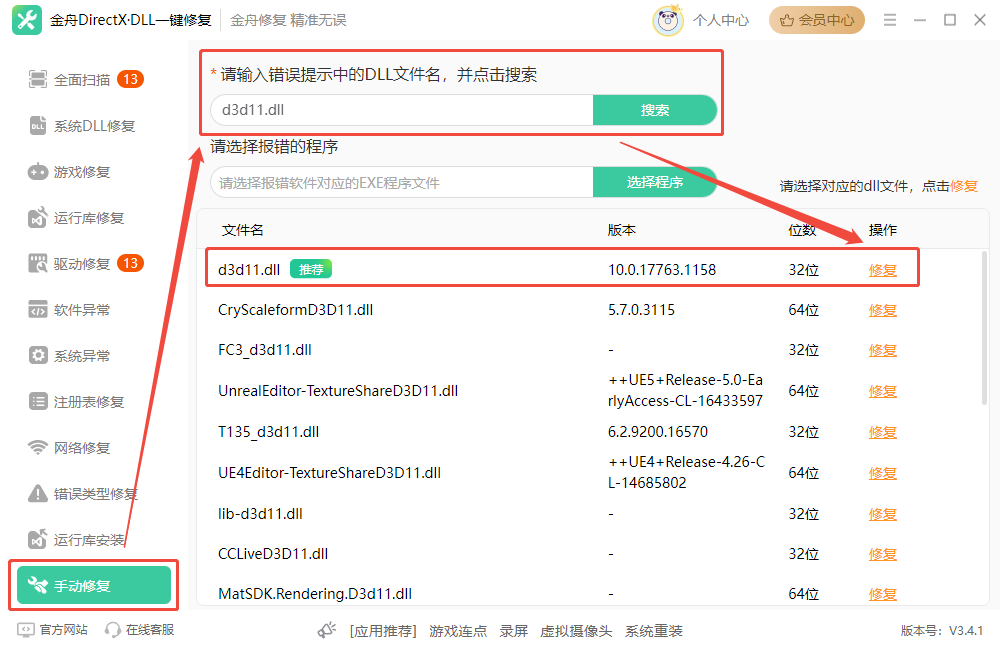Open 虚拟摄像头 virtual camera link

(x=576, y=631)
